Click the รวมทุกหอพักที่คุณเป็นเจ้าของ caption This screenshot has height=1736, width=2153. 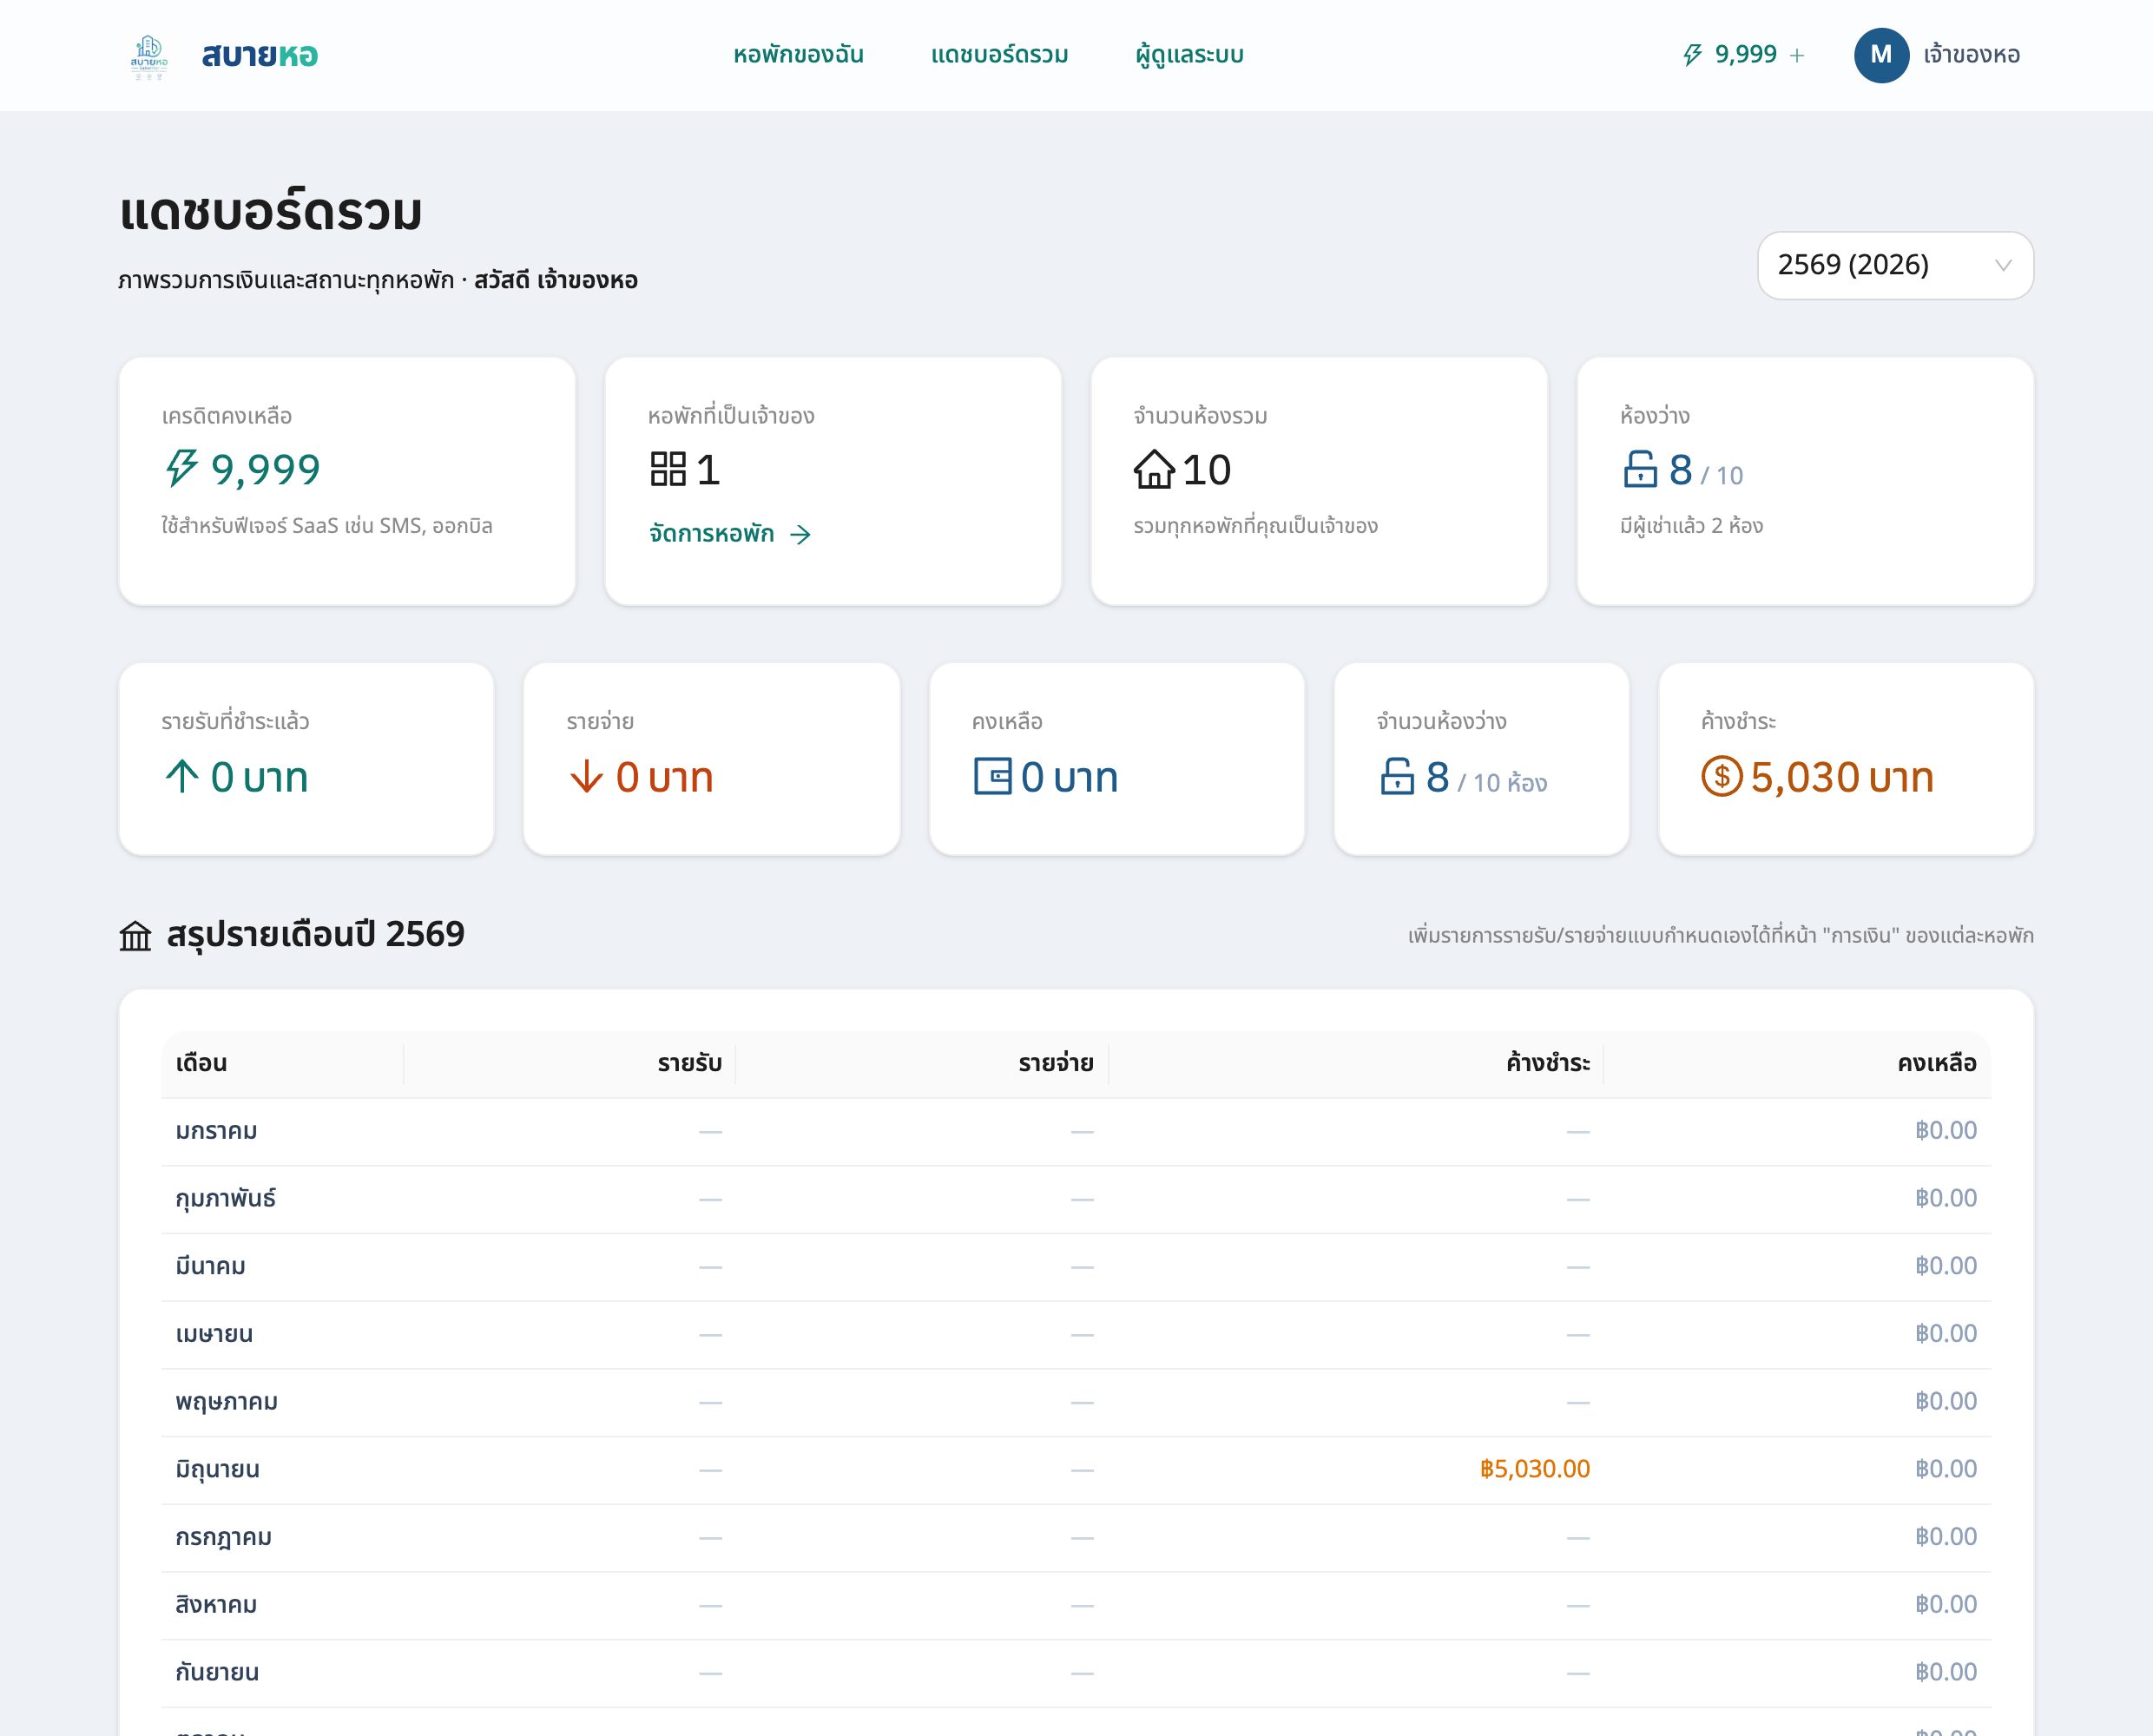coord(1255,526)
